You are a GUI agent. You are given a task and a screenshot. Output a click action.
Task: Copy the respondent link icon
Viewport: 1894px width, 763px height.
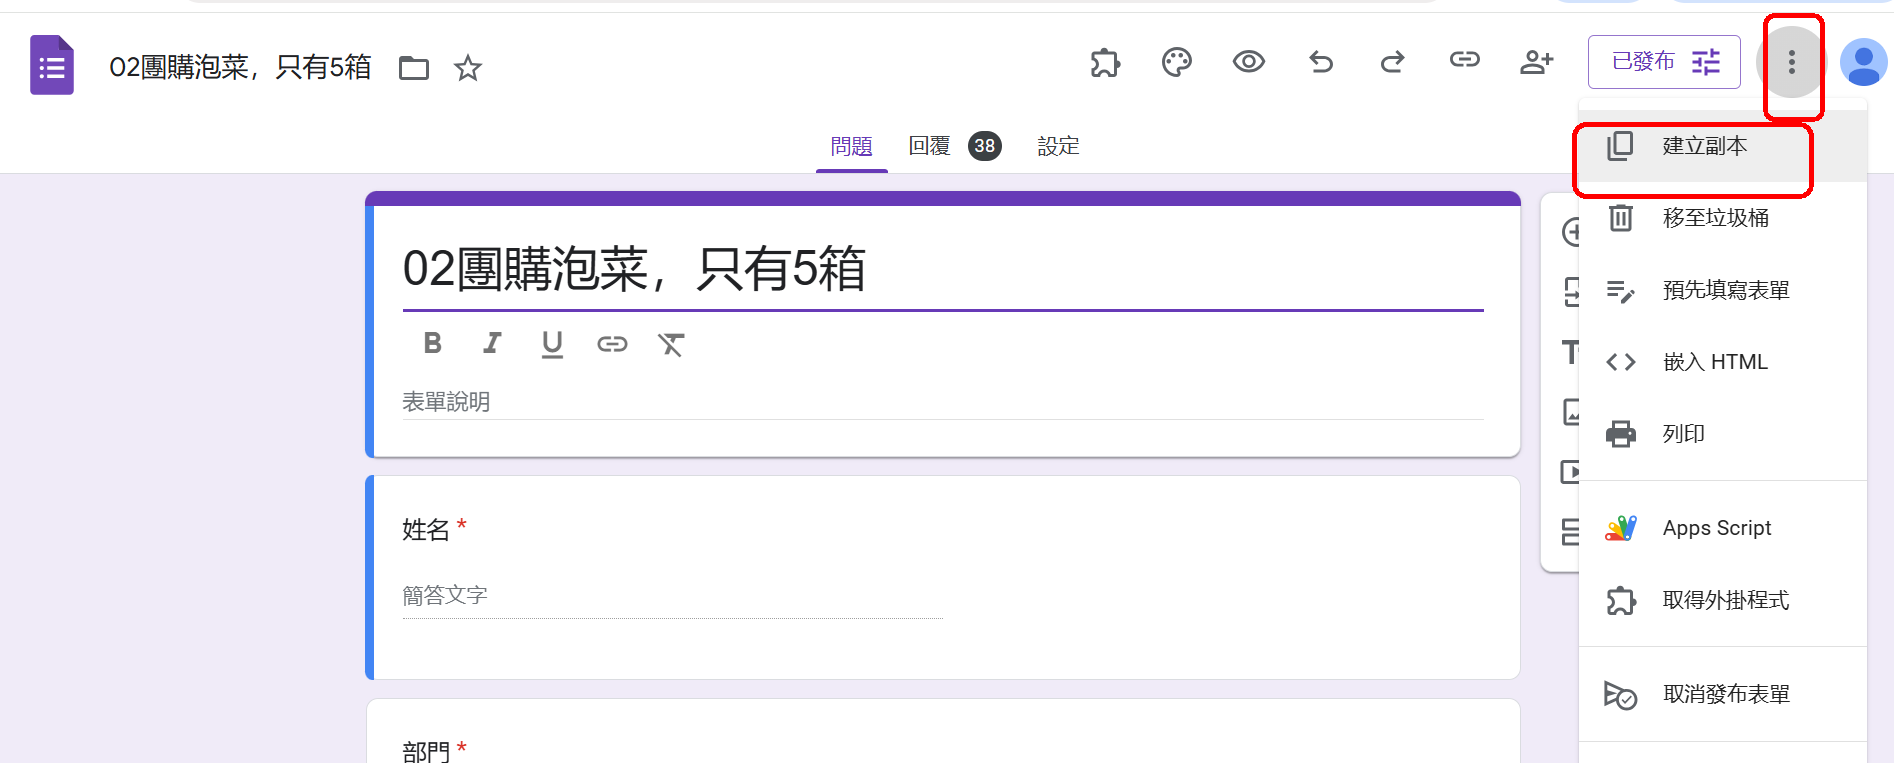click(x=1464, y=60)
